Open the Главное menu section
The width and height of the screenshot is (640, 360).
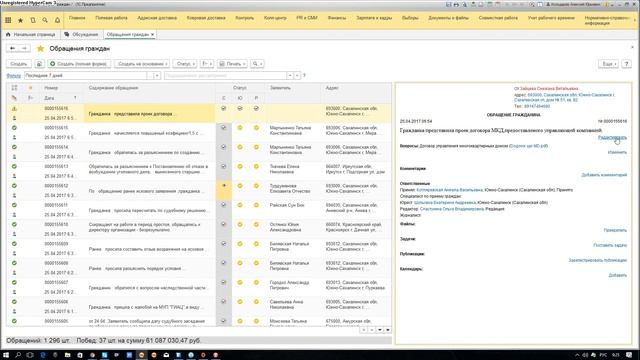click(77, 18)
